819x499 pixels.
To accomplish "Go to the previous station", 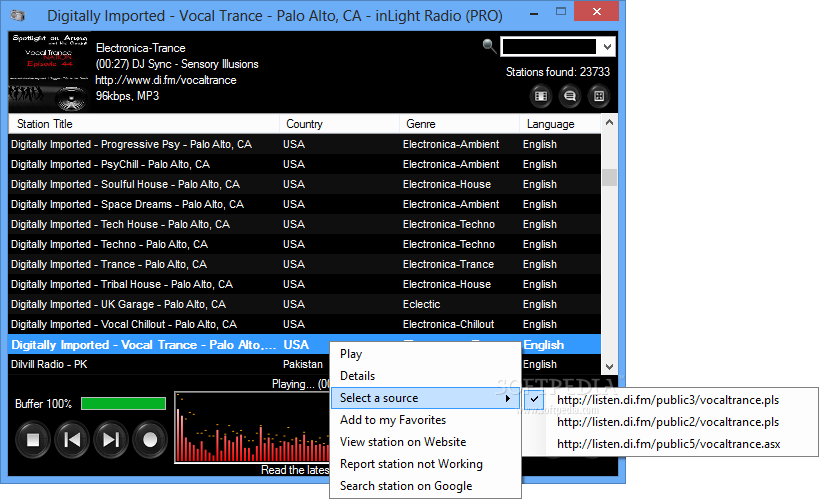I will pos(72,439).
